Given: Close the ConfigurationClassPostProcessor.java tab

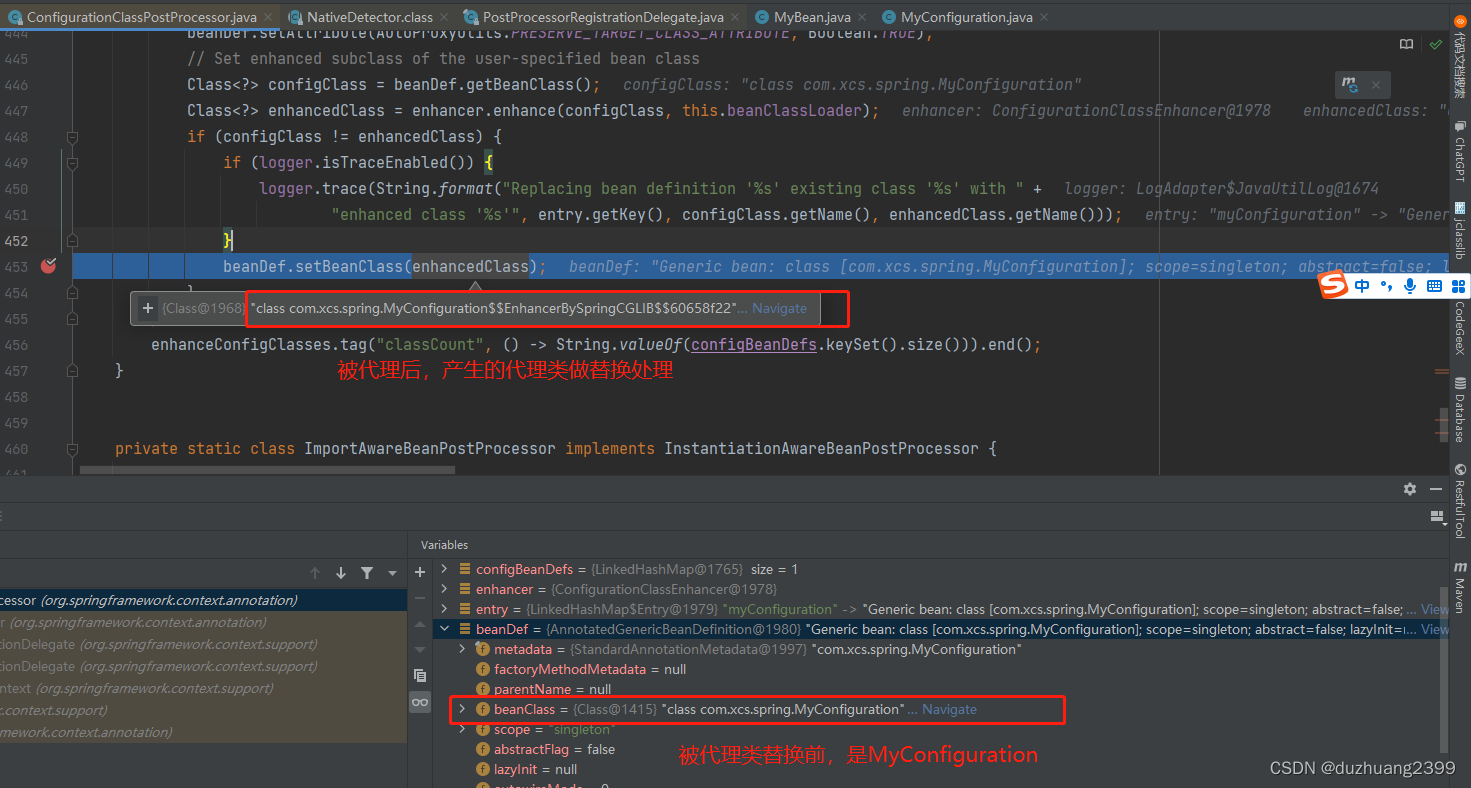Looking at the screenshot, I should [x=270, y=18].
